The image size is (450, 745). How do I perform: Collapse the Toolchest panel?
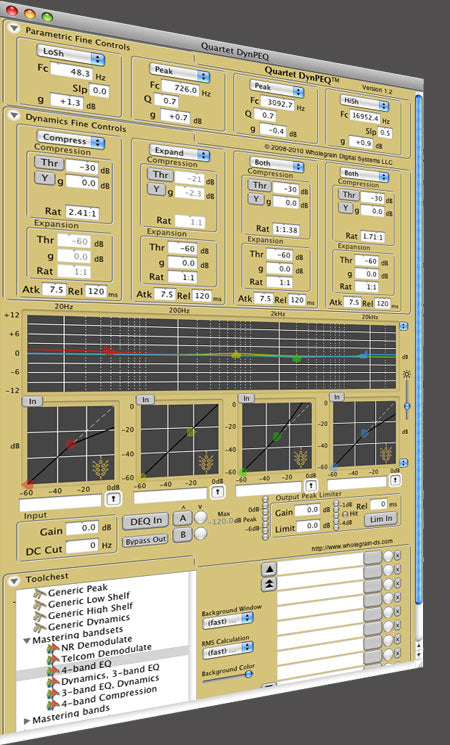pyautogui.click(x=14, y=580)
